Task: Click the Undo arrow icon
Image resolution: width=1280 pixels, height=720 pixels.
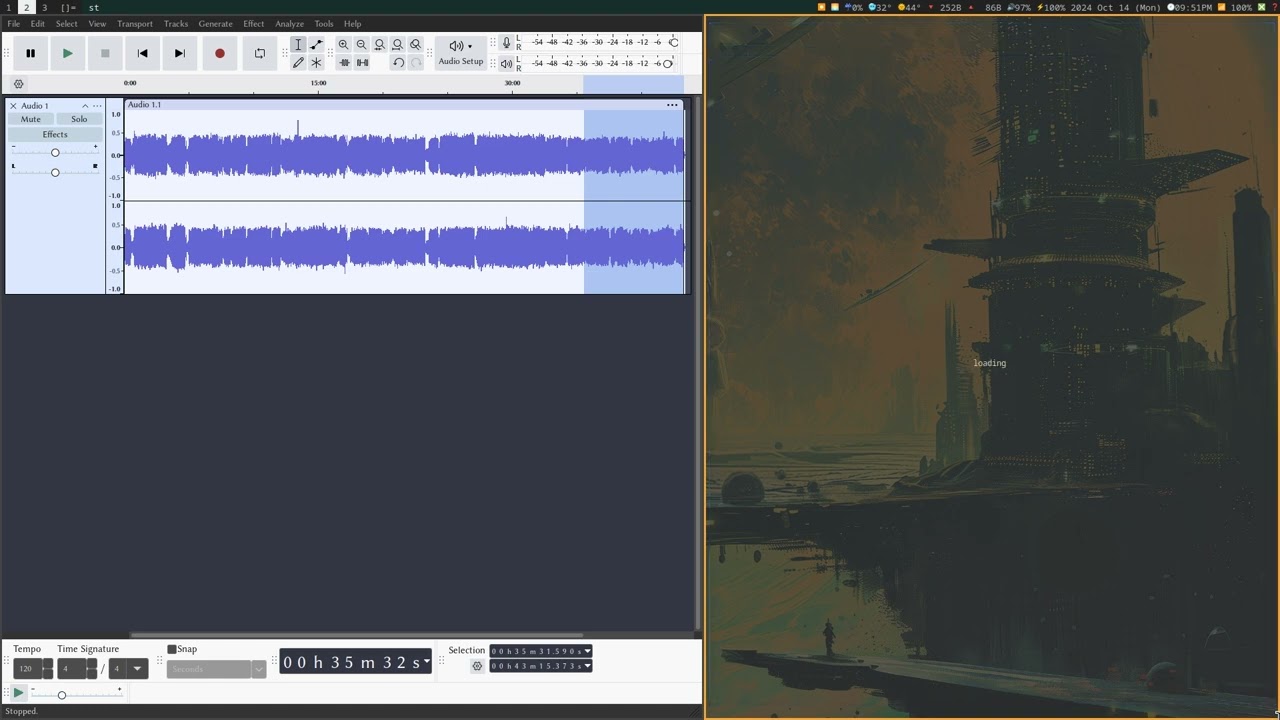Action: [398, 63]
